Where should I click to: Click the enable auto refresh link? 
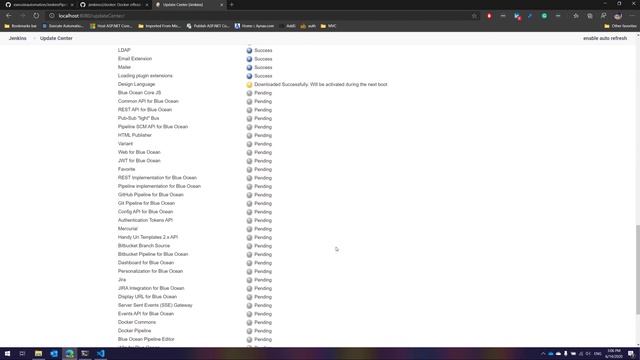click(605, 38)
